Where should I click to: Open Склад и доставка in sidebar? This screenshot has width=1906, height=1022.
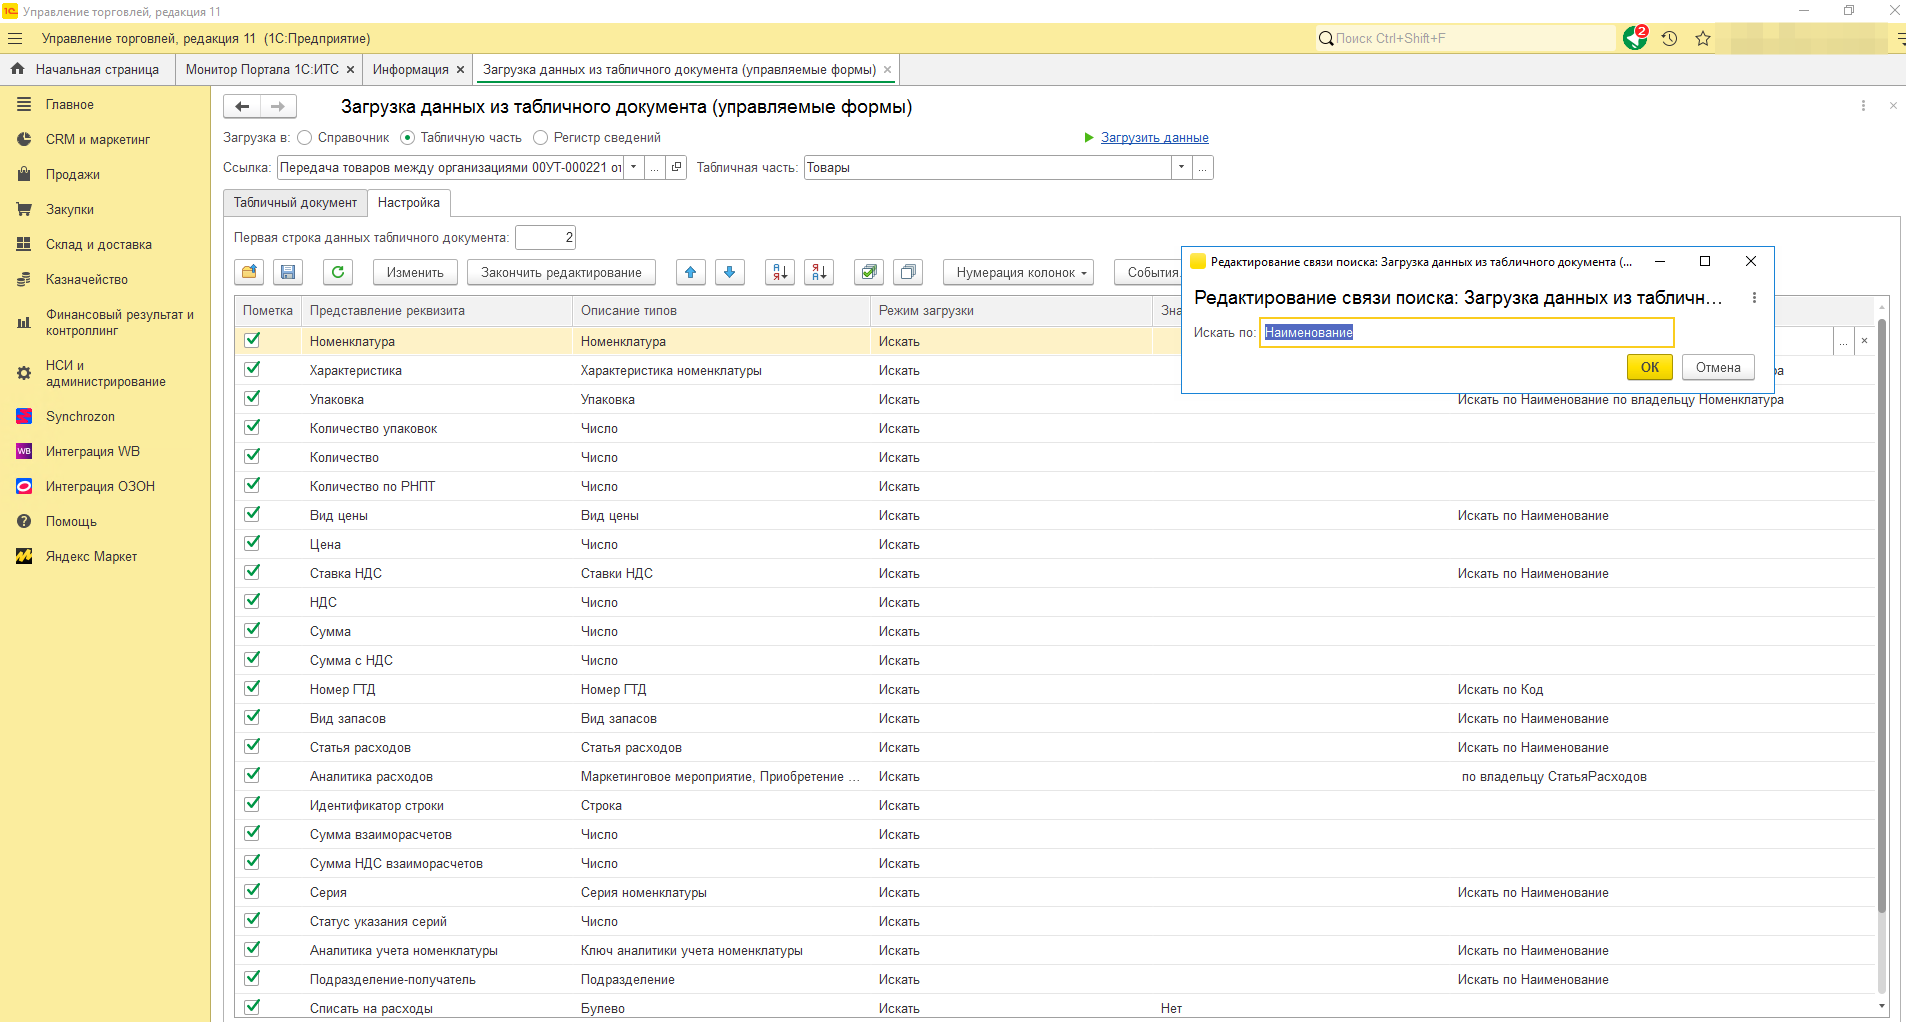coord(98,245)
